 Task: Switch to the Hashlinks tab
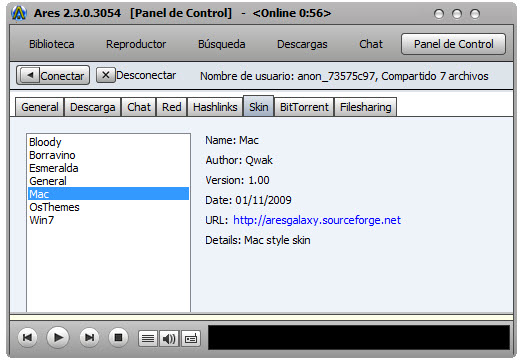coord(215,107)
